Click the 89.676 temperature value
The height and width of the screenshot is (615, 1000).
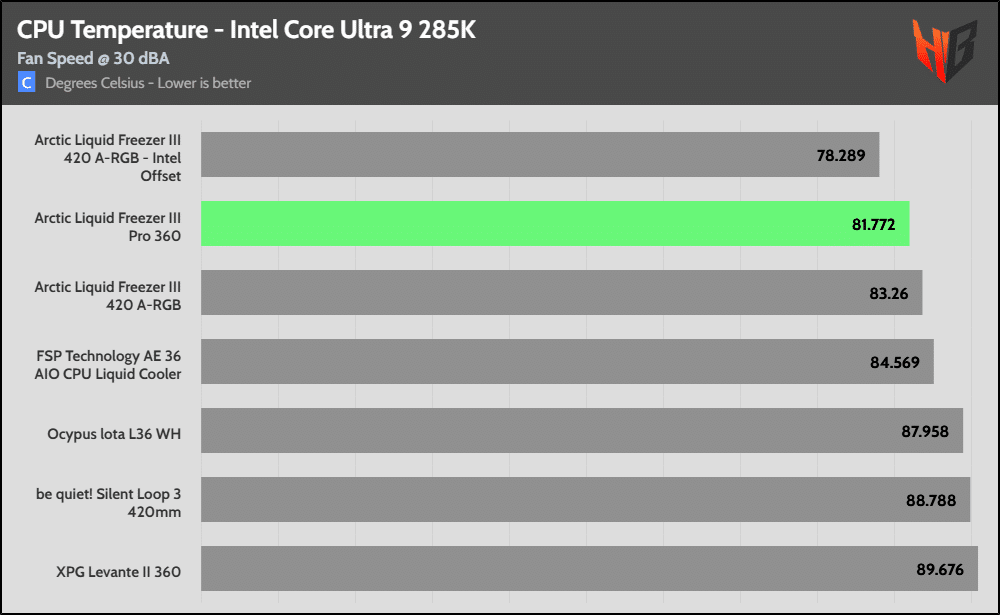[939, 569]
